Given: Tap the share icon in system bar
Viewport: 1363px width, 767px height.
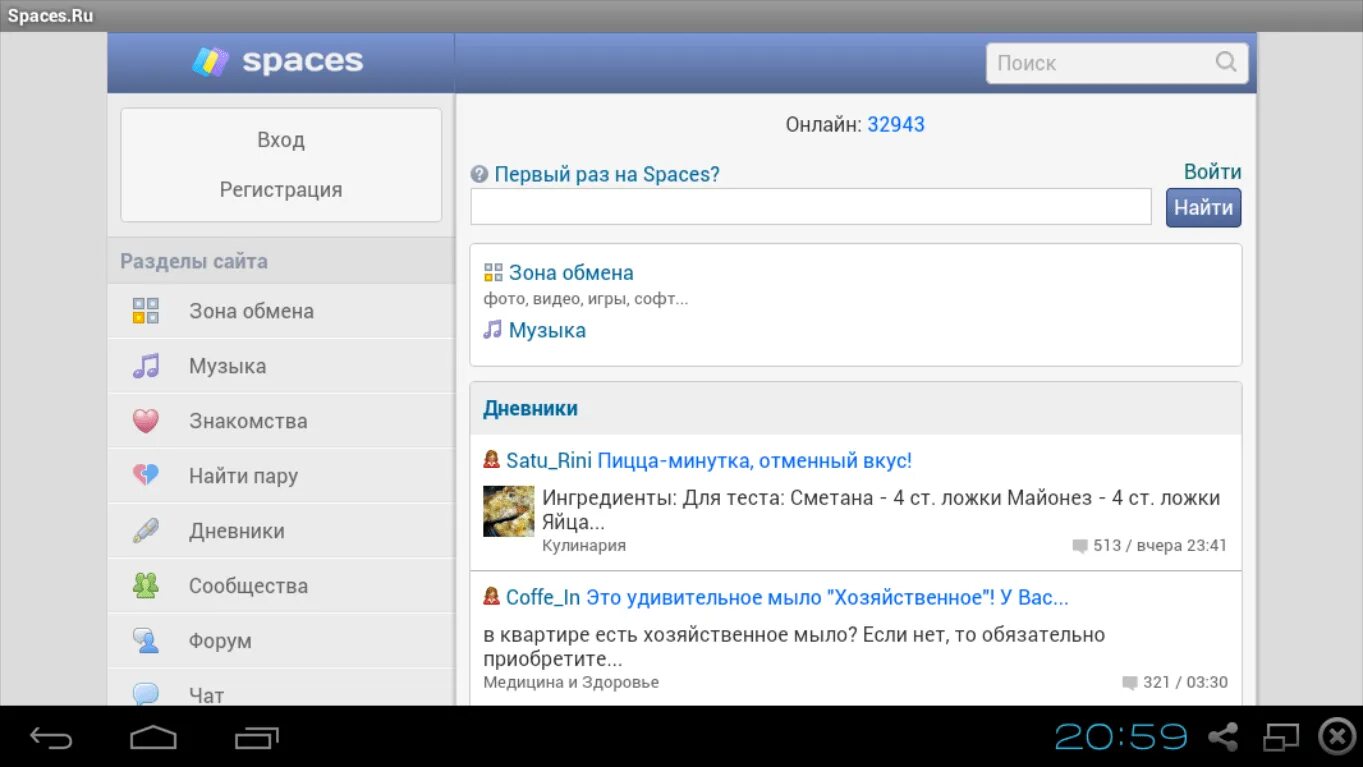Looking at the screenshot, I should pyautogui.click(x=1223, y=737).
